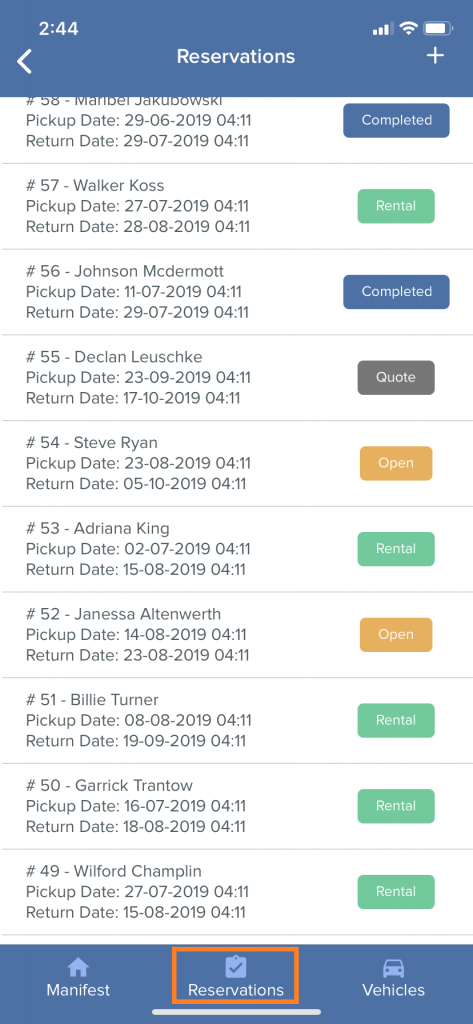Tap Open badge for Steve Ryan

tap(396, 463)
